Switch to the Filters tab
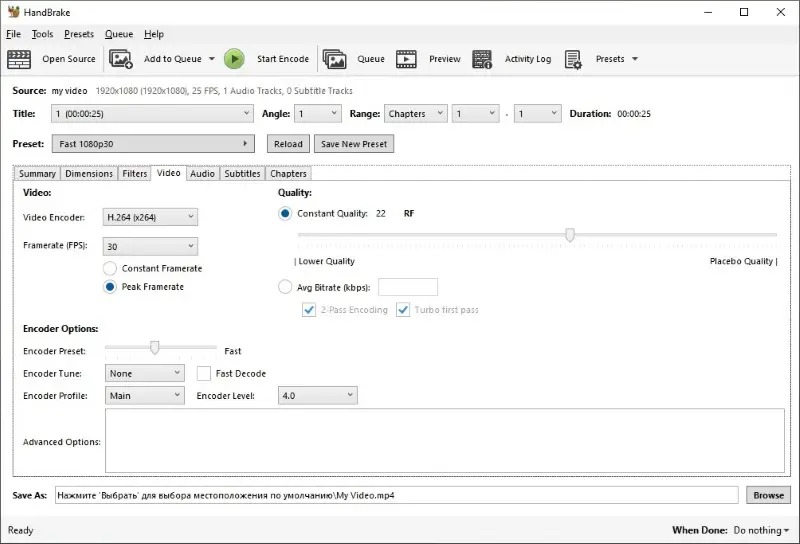The image size is (800, 544). [135, 174]
